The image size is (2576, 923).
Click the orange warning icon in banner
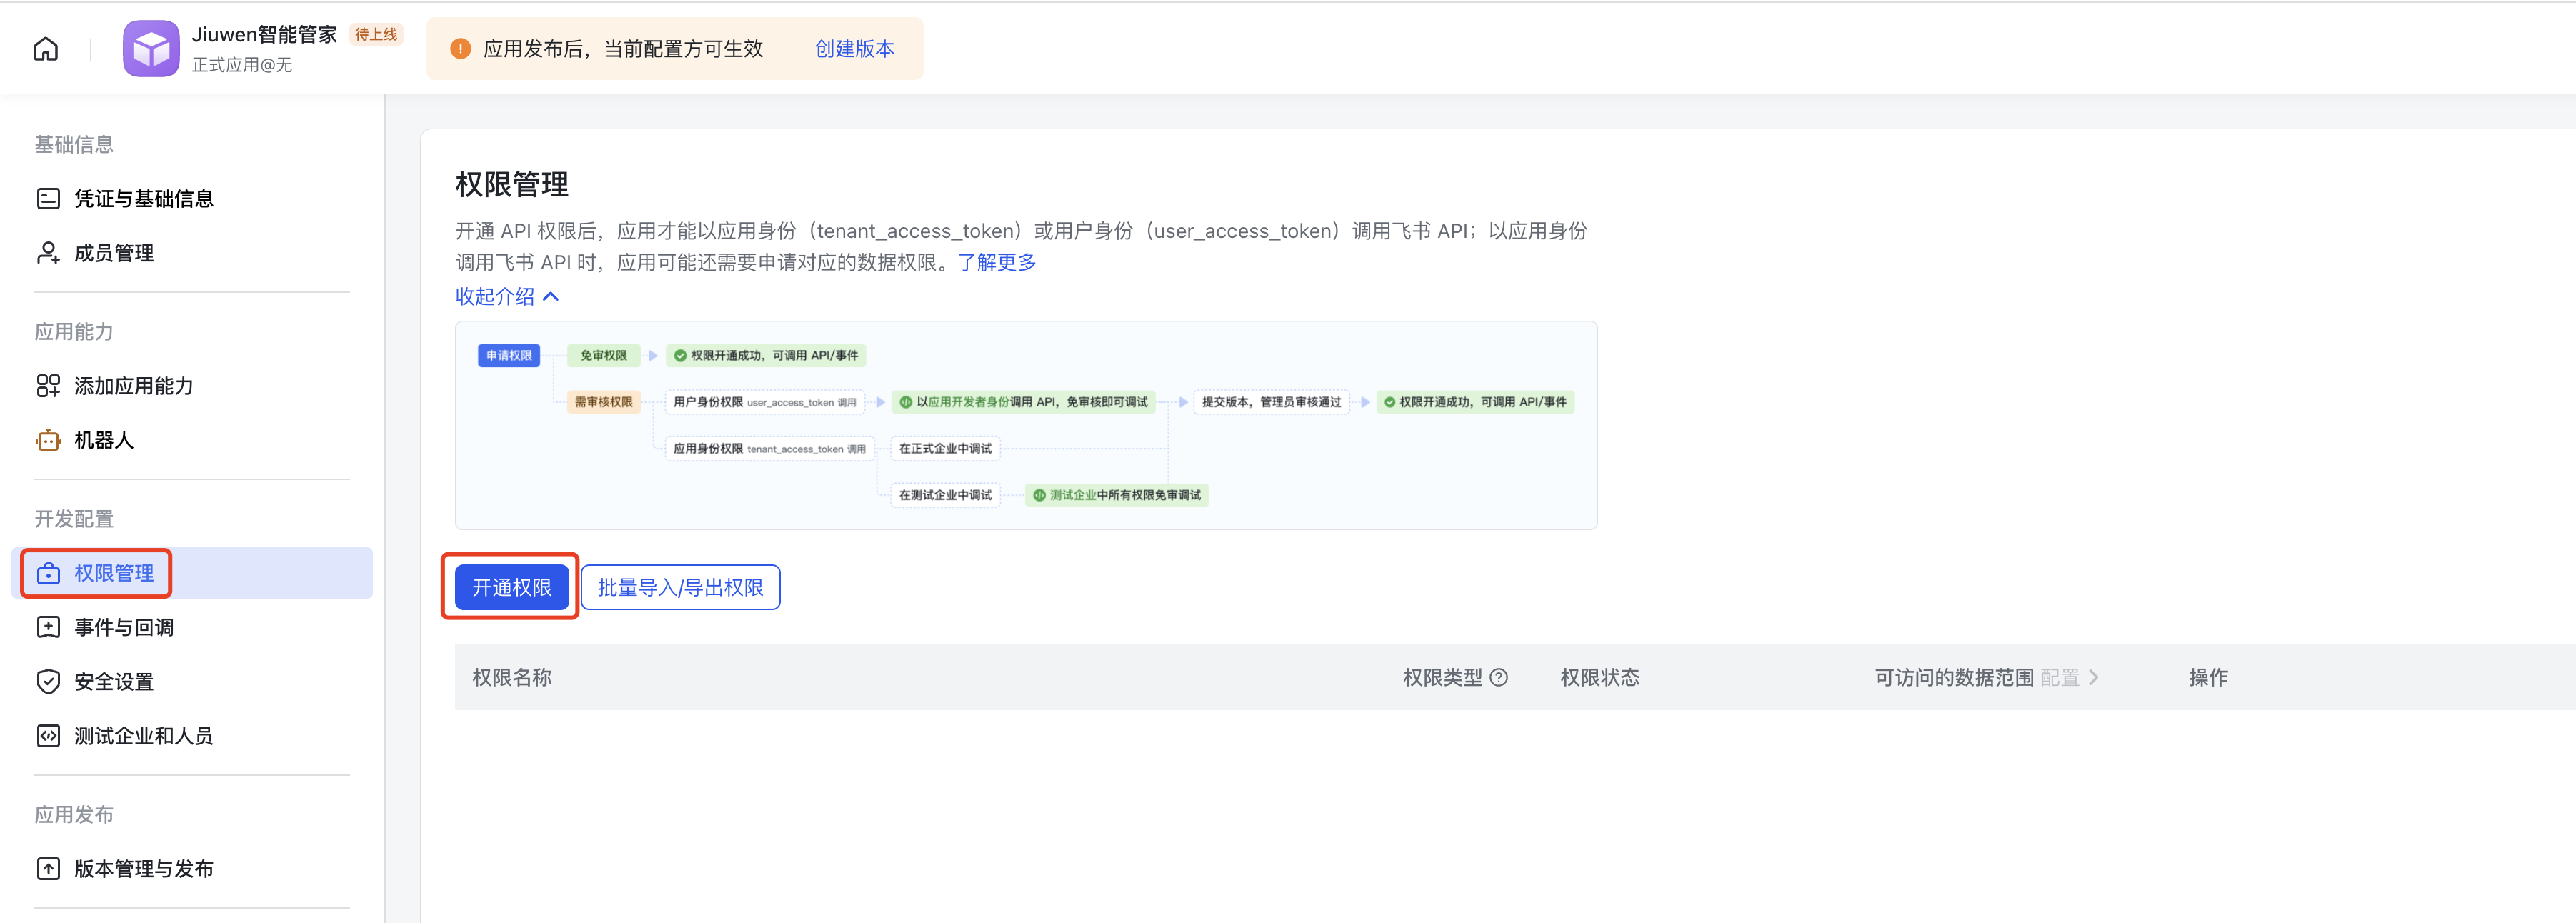tap(460, 49)
